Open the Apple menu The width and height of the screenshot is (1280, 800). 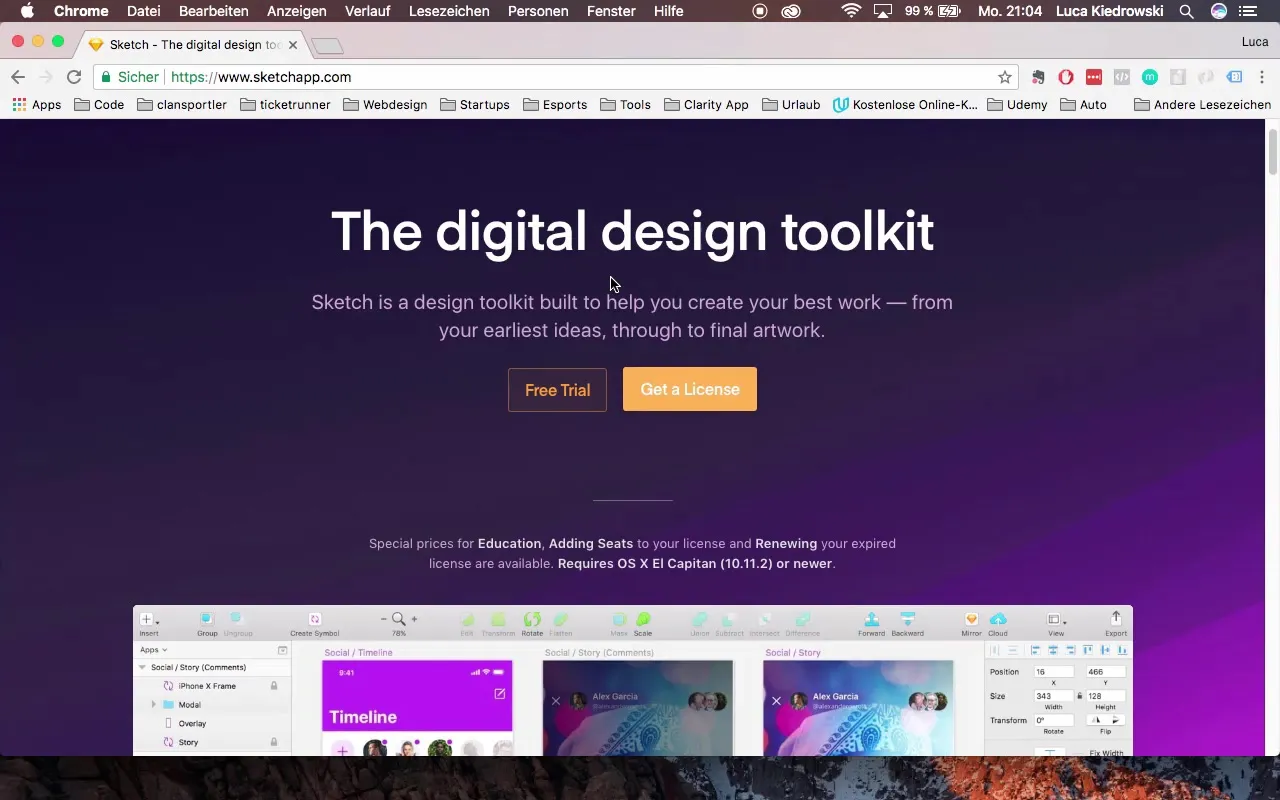27,11
